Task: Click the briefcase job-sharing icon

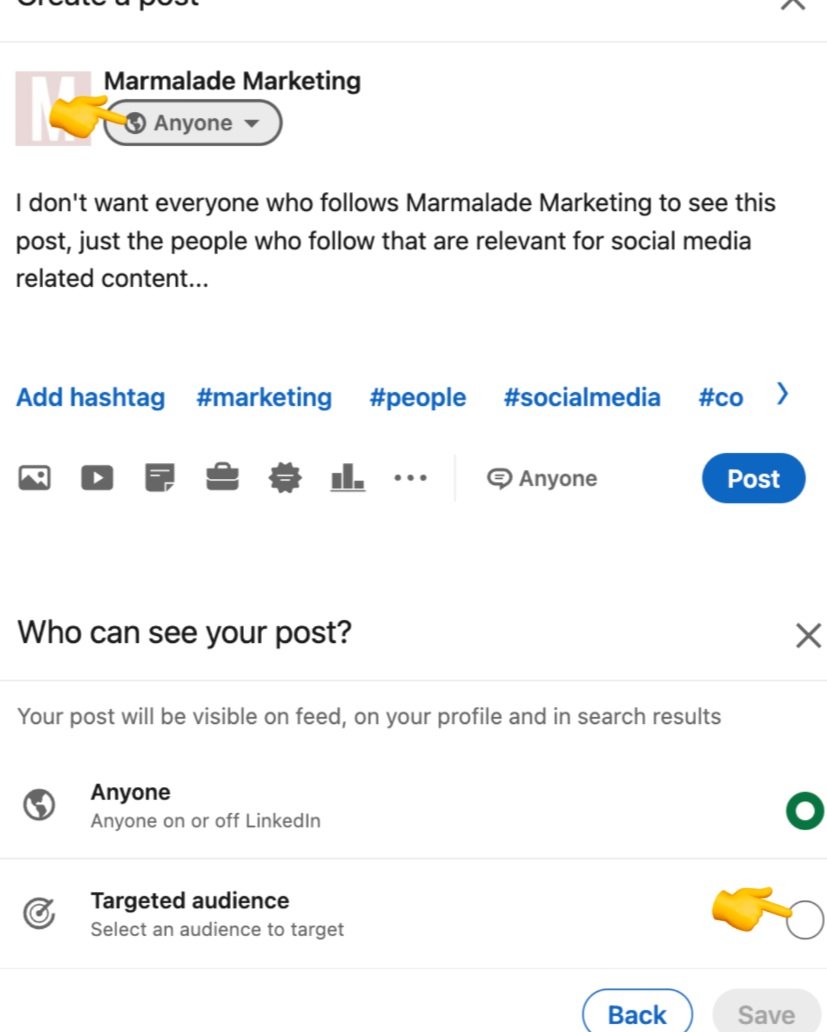Action: coord(222,478)
